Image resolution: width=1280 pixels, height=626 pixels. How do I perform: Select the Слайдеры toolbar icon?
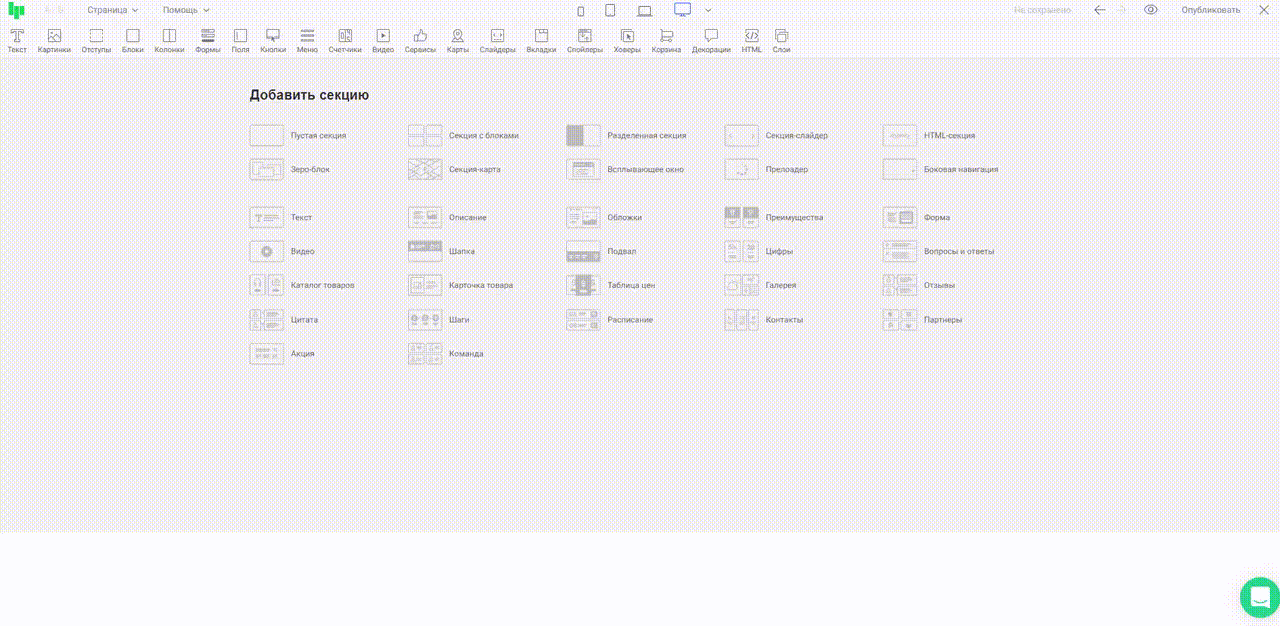pyautogui.click(x=497, y=40)
